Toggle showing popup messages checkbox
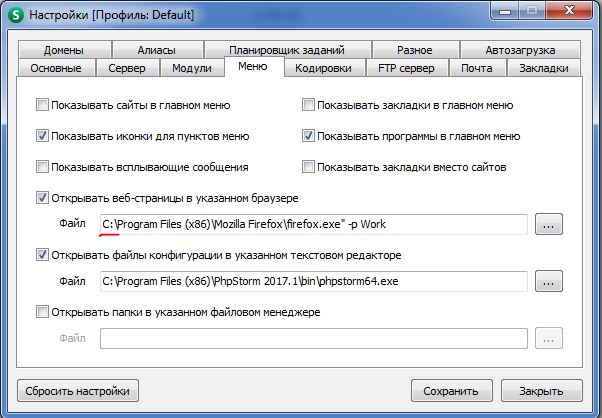This screenshot has height=418, width=602. [42, 167]
